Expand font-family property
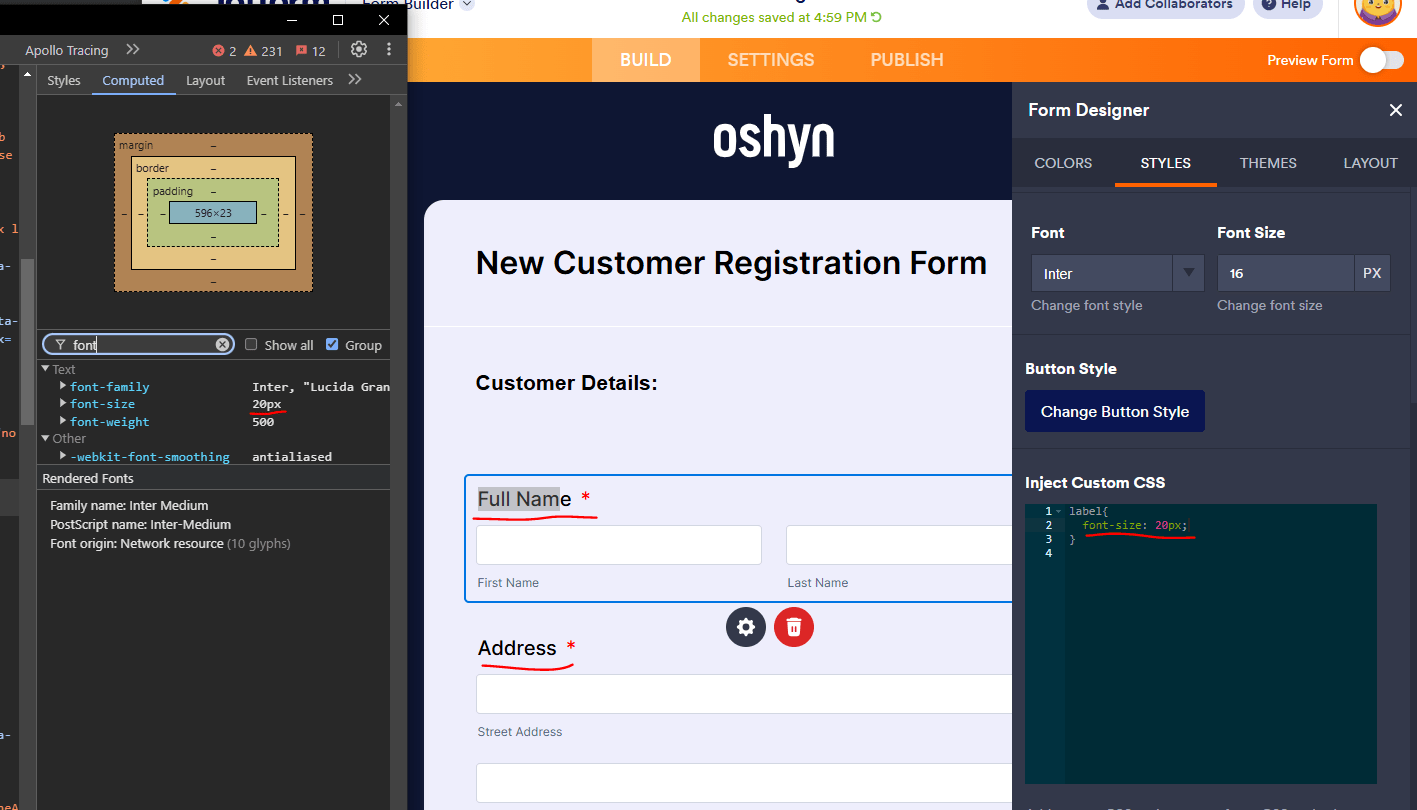Screen dimensions: 1417x810 click(x=63, y=386)
